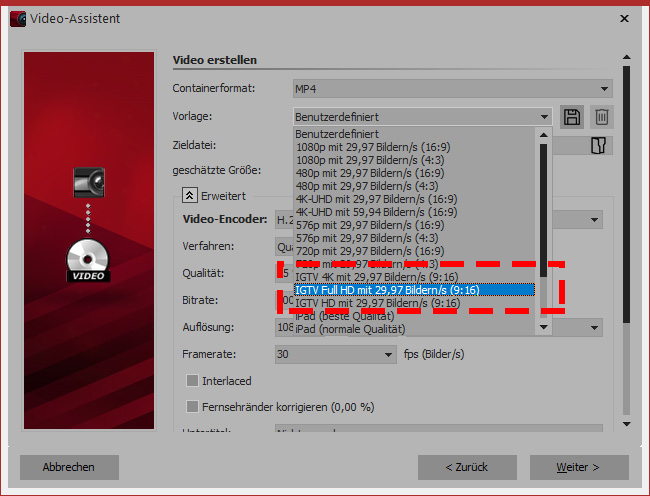Close the Video-Assistent dialog
This screenshot has height=496, width=650.
point(624,19)
